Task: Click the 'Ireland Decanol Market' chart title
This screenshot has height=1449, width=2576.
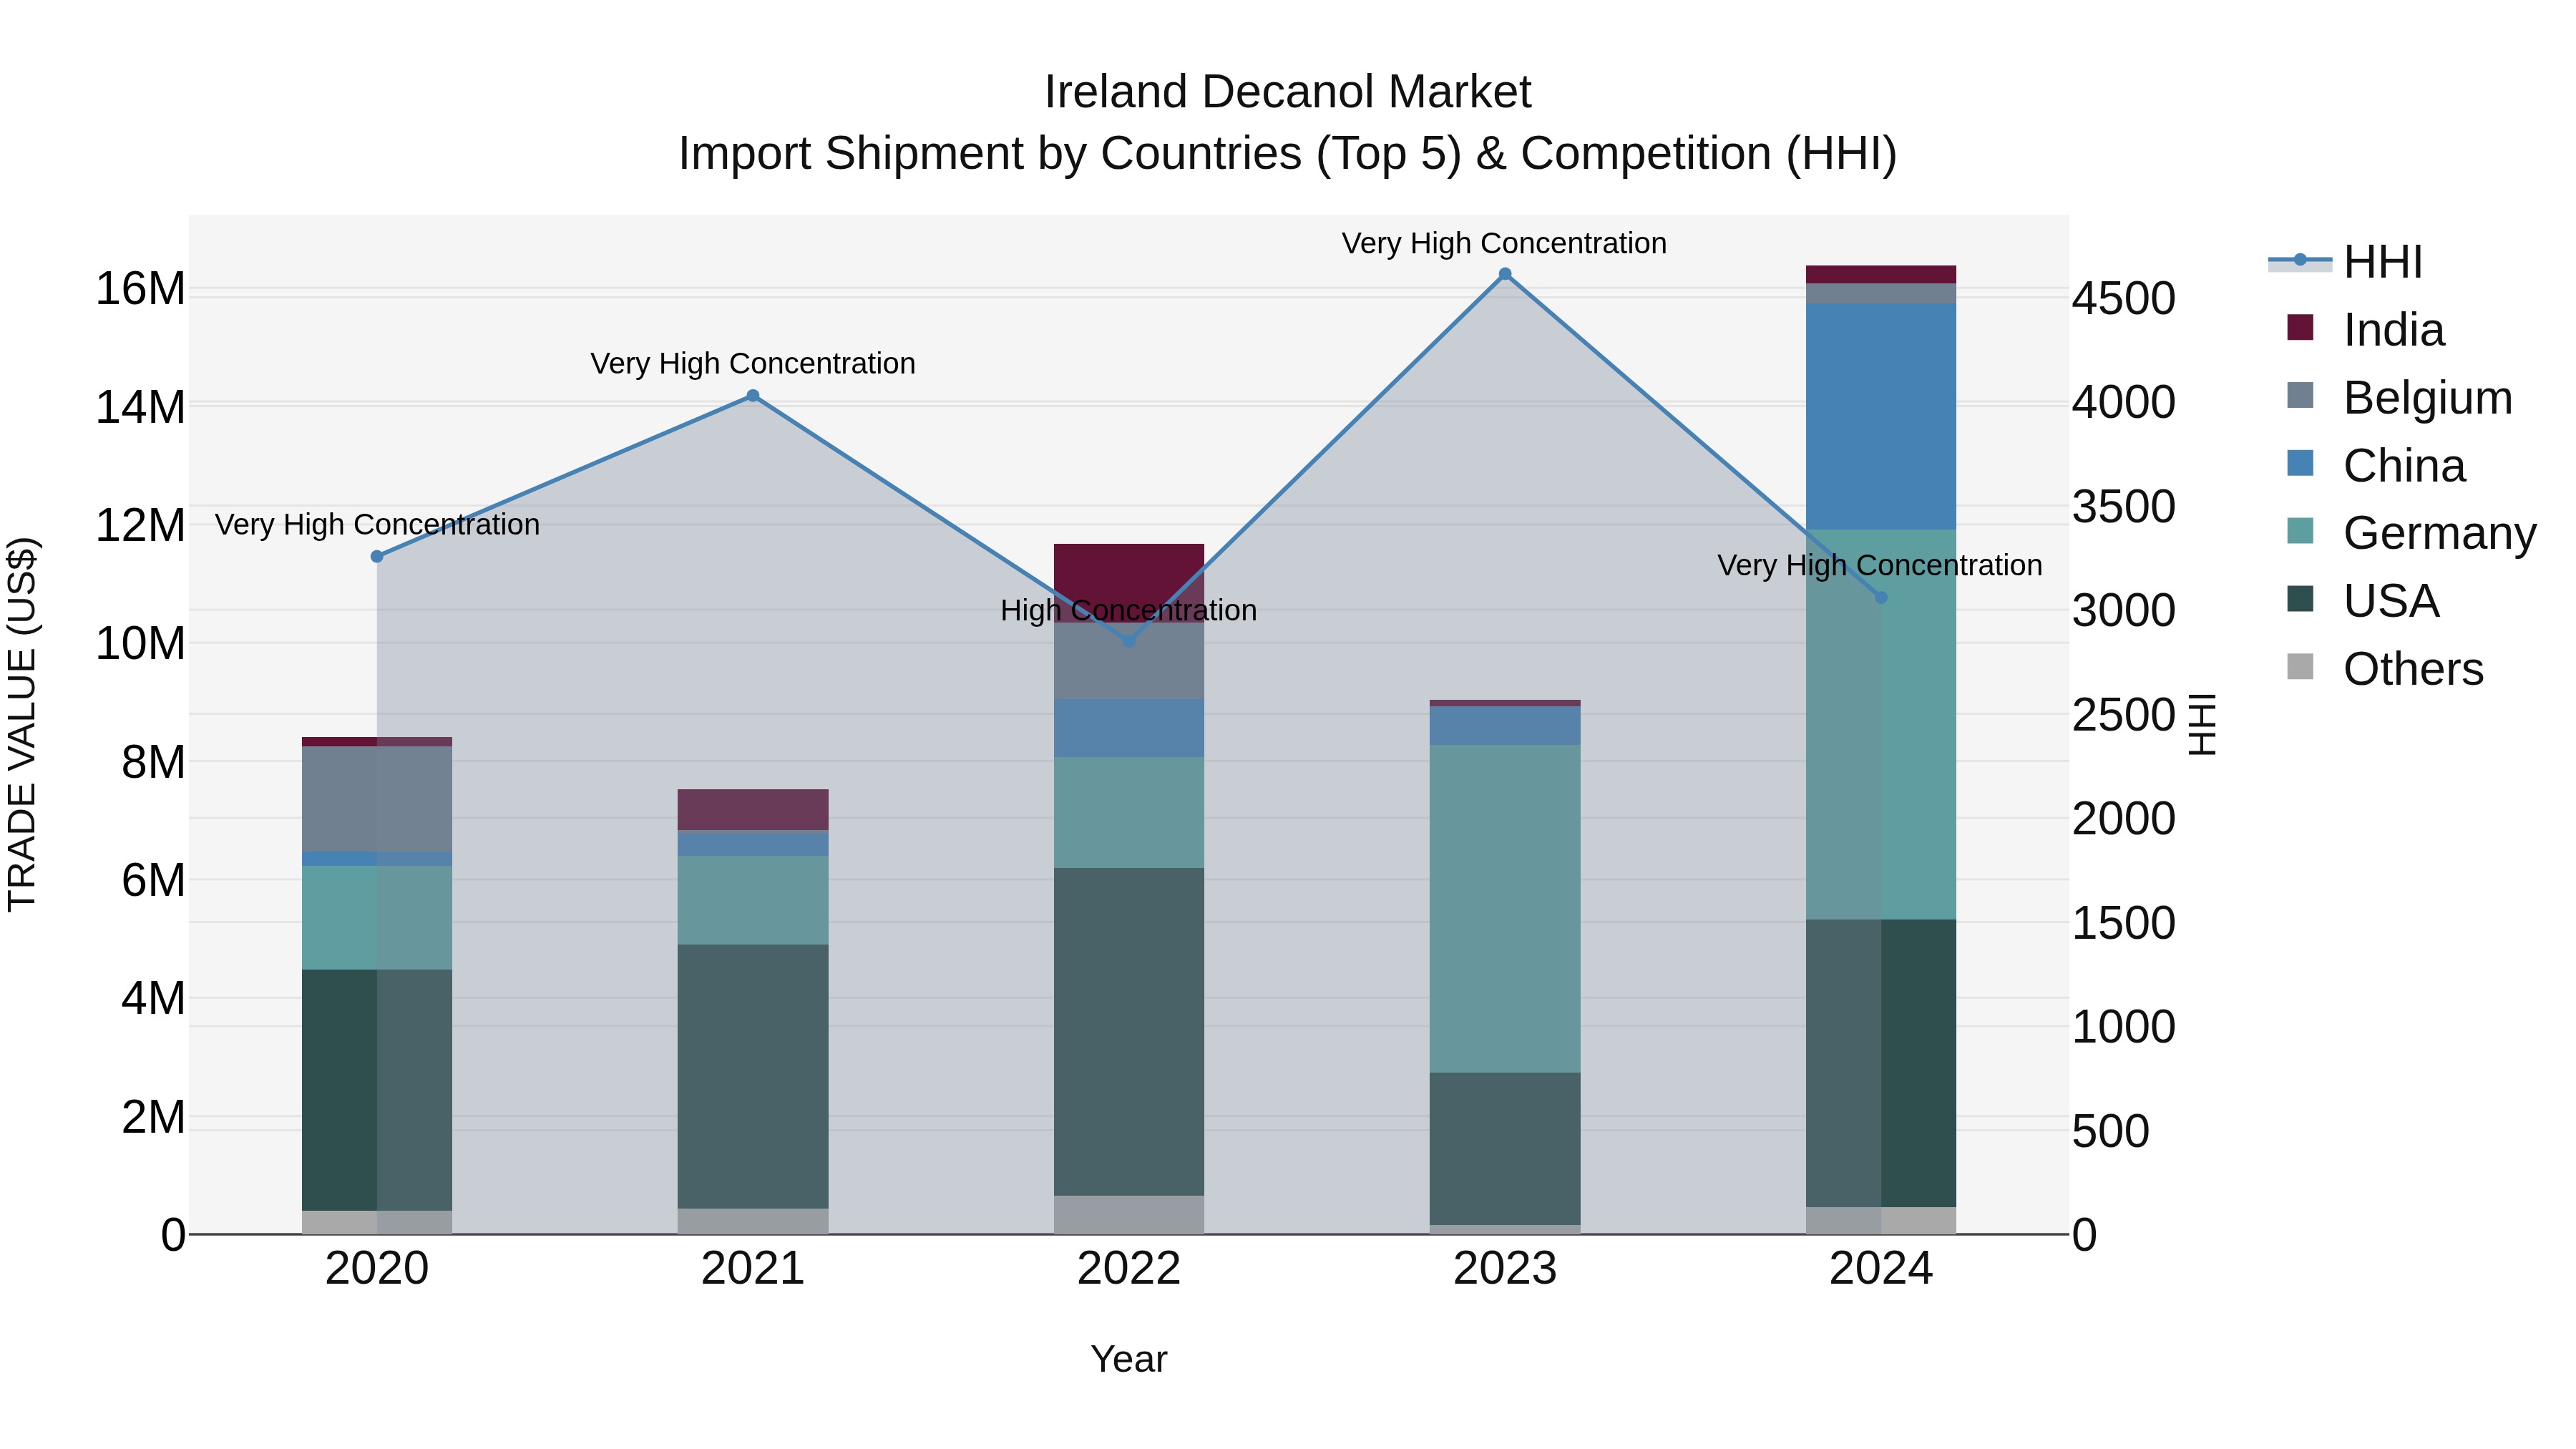Action: point(1287,92)
